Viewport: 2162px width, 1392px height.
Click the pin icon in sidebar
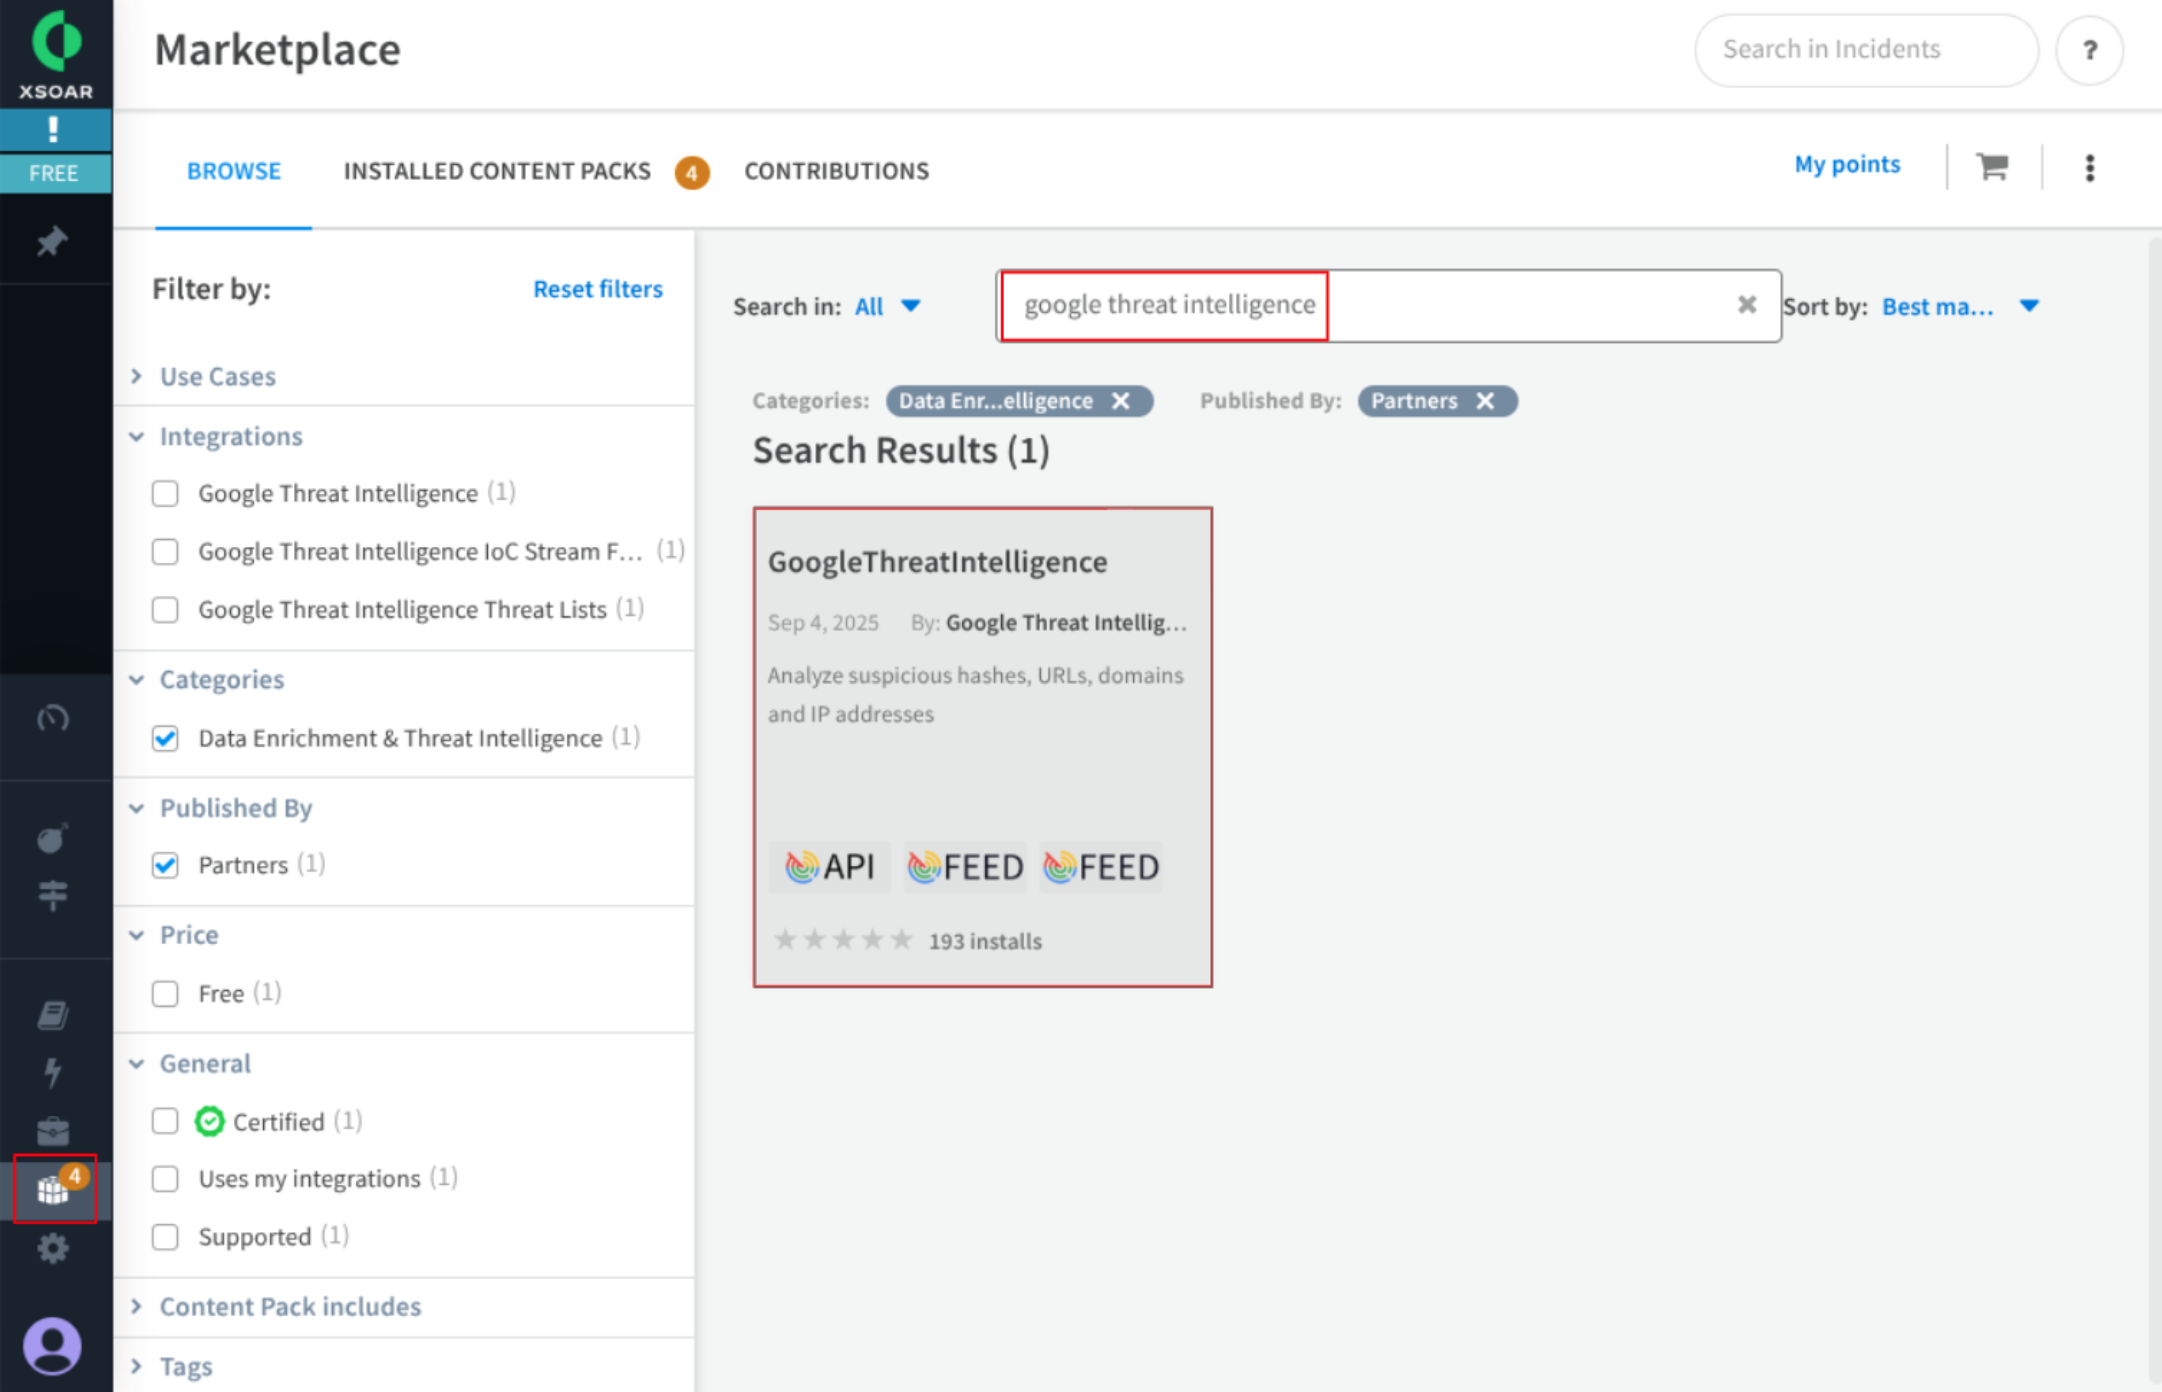pos(52,241)
